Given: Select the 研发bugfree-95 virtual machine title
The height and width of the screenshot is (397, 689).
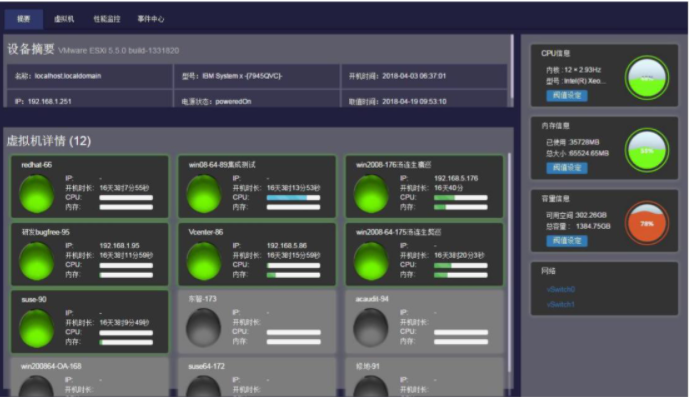Looking at the screenshot, I should [x=45, y=232].
